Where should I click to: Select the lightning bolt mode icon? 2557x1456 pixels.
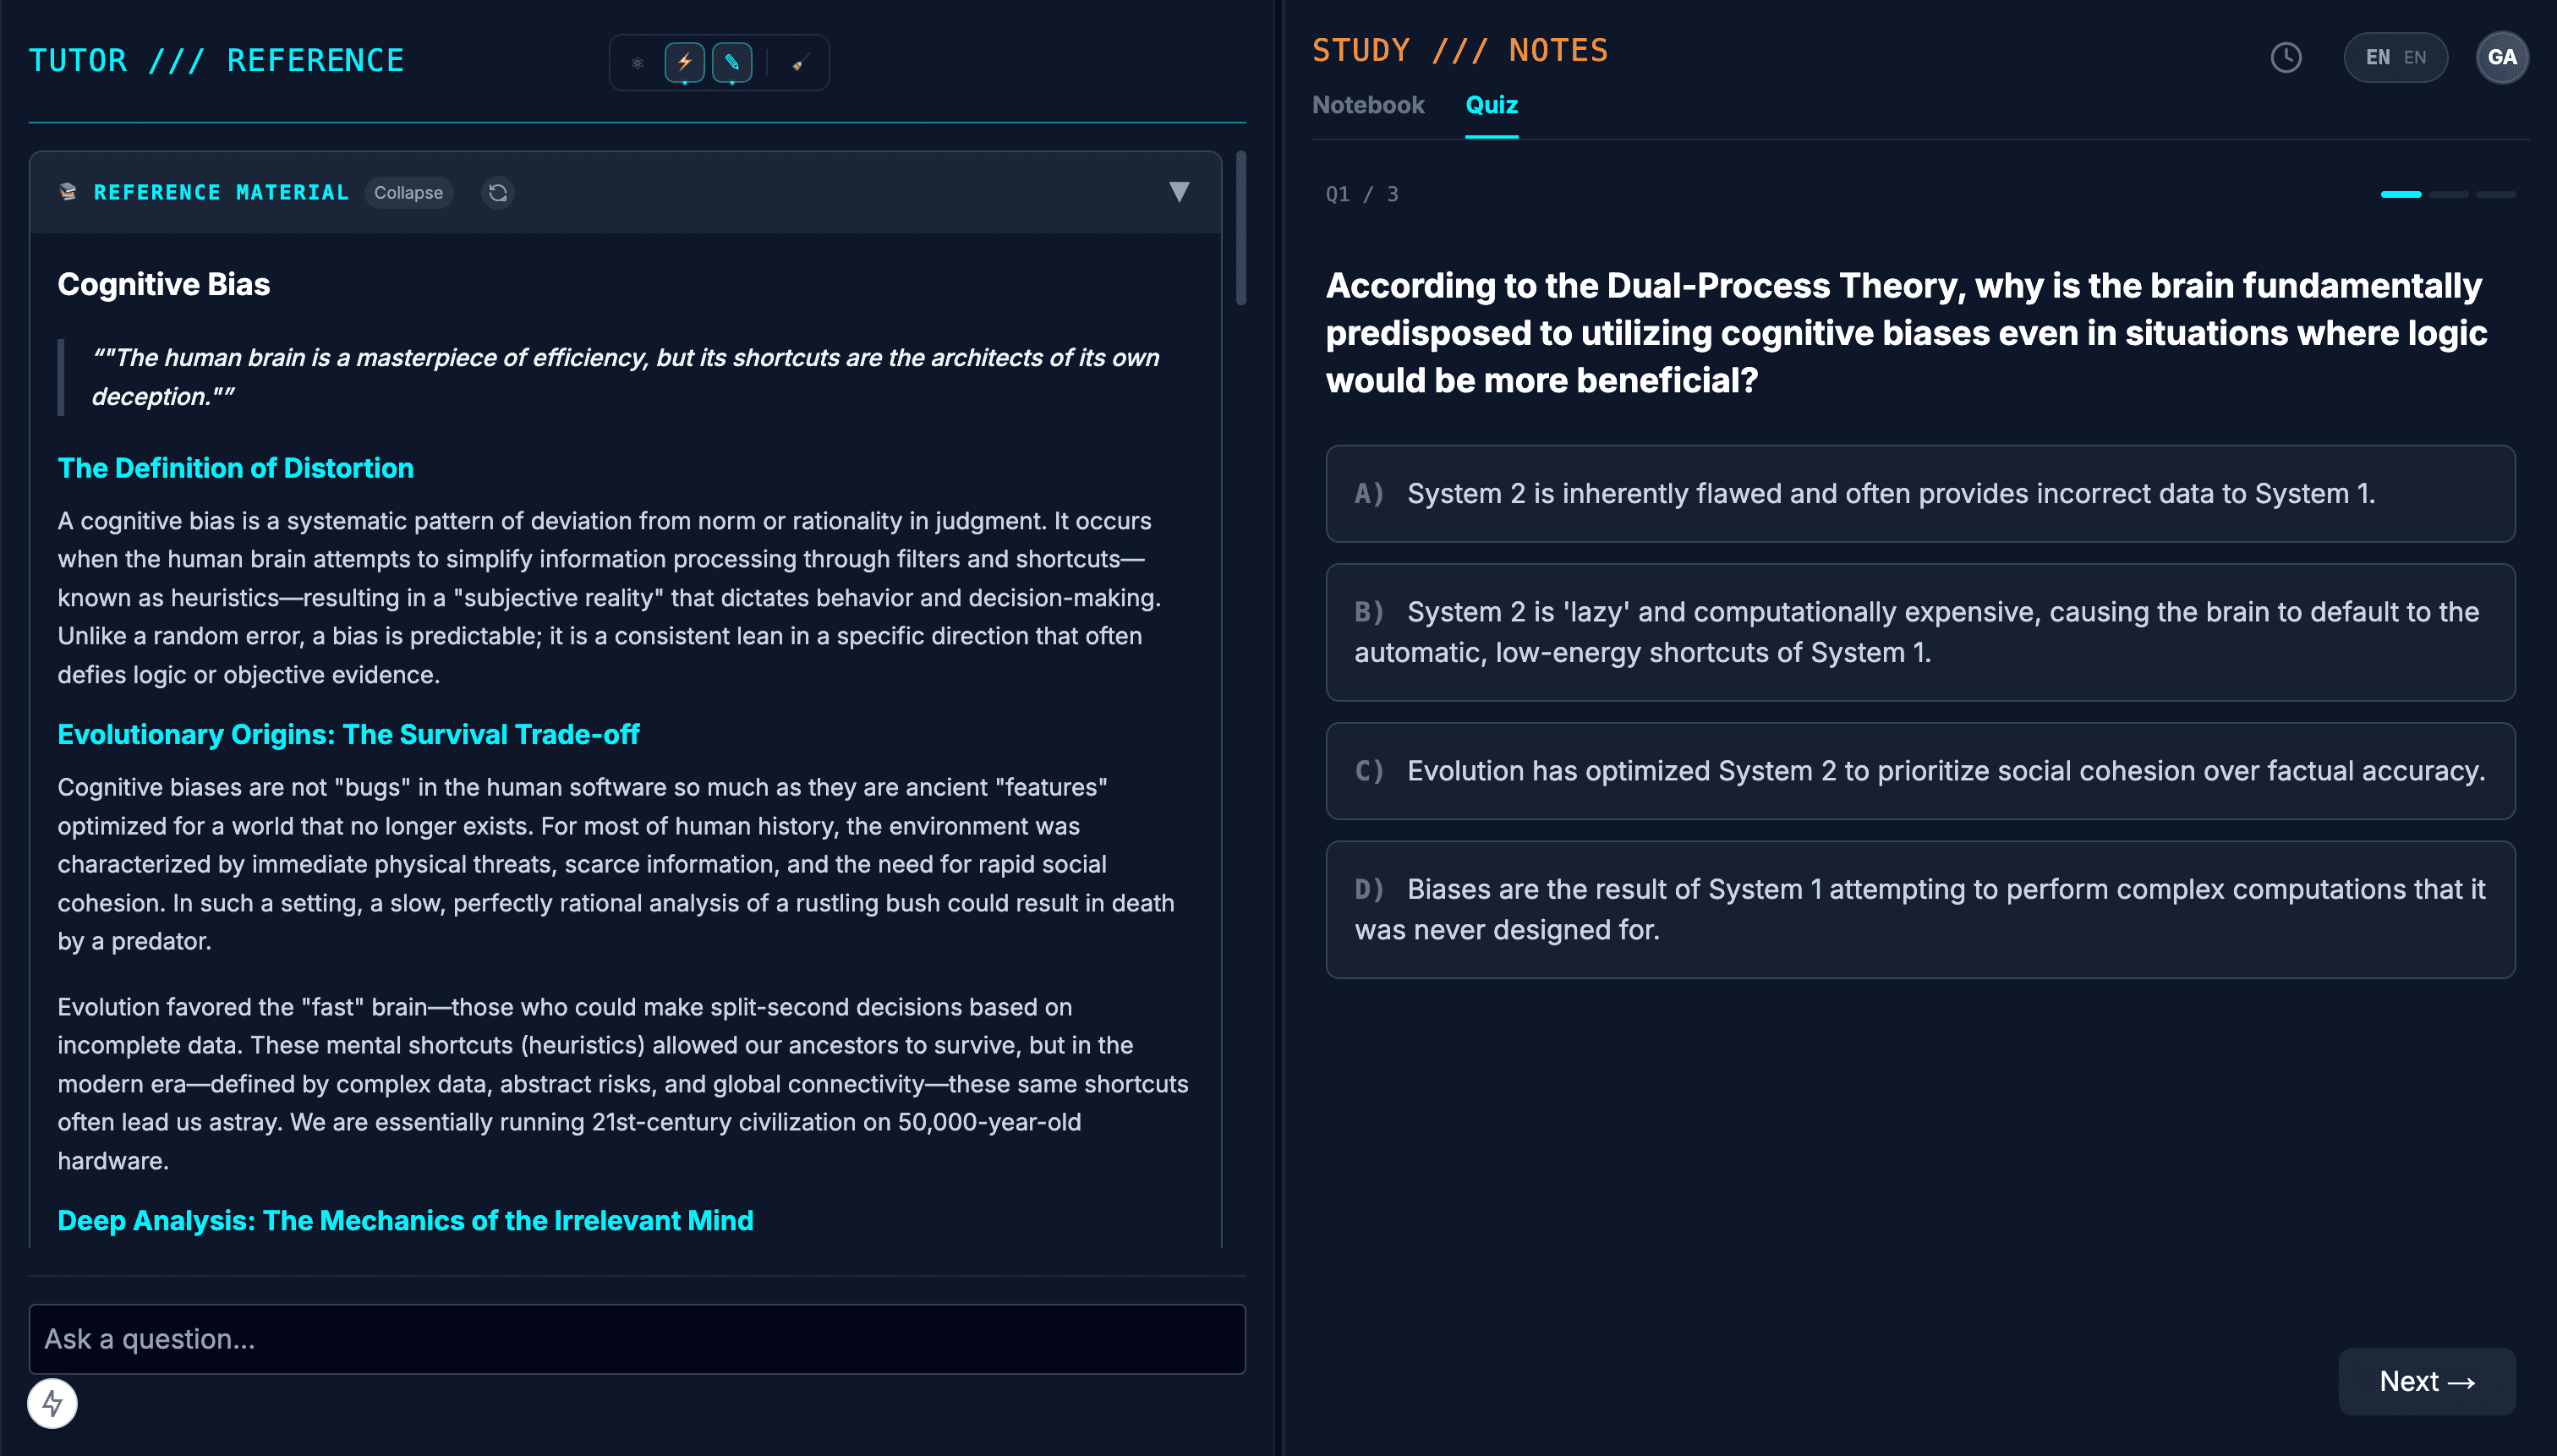684,62
